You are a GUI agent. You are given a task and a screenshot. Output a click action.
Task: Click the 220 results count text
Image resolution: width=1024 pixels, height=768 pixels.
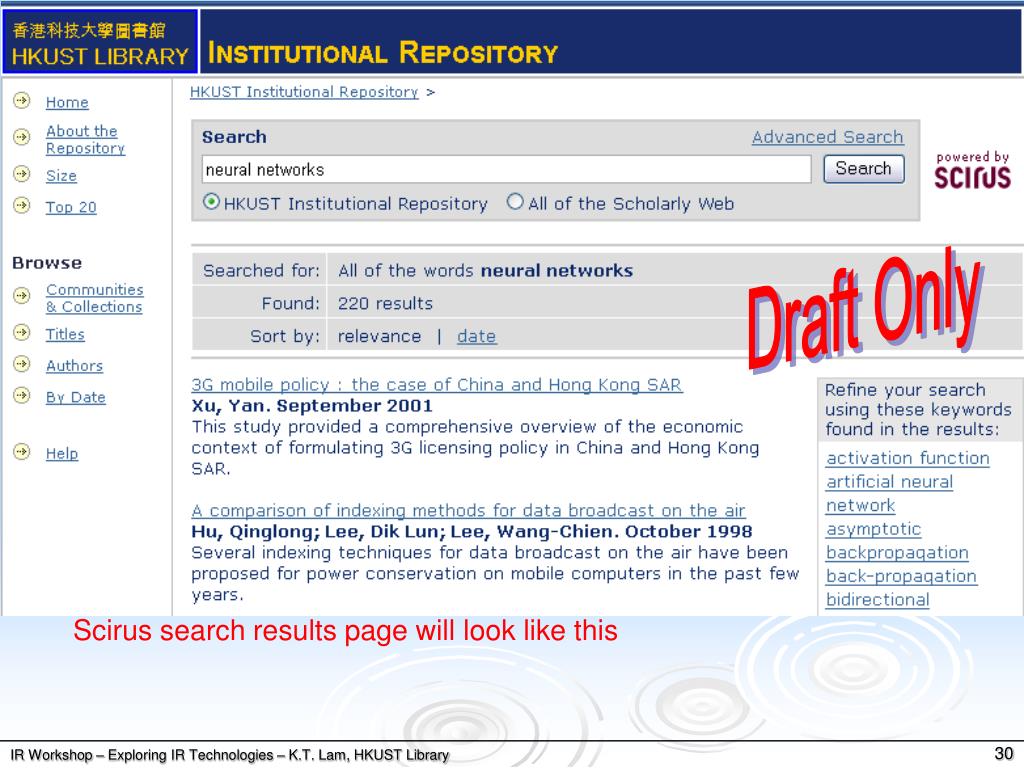click(x=385, y=304)
